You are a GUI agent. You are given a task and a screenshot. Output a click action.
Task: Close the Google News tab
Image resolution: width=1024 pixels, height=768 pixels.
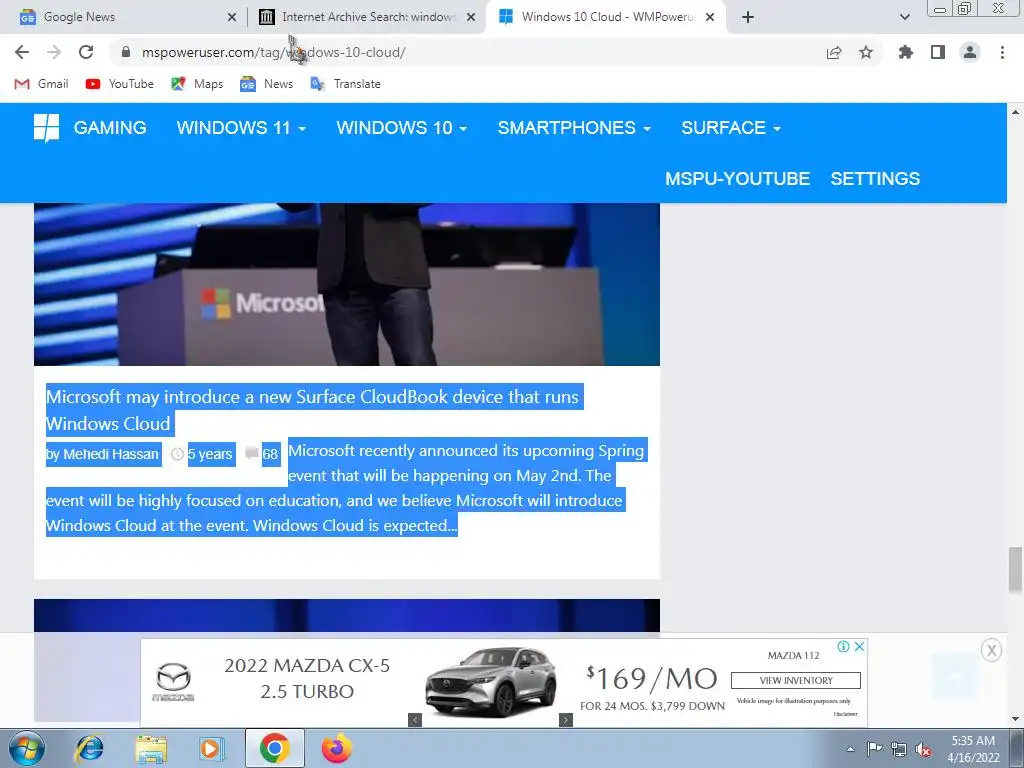click(x=232, y=17)
